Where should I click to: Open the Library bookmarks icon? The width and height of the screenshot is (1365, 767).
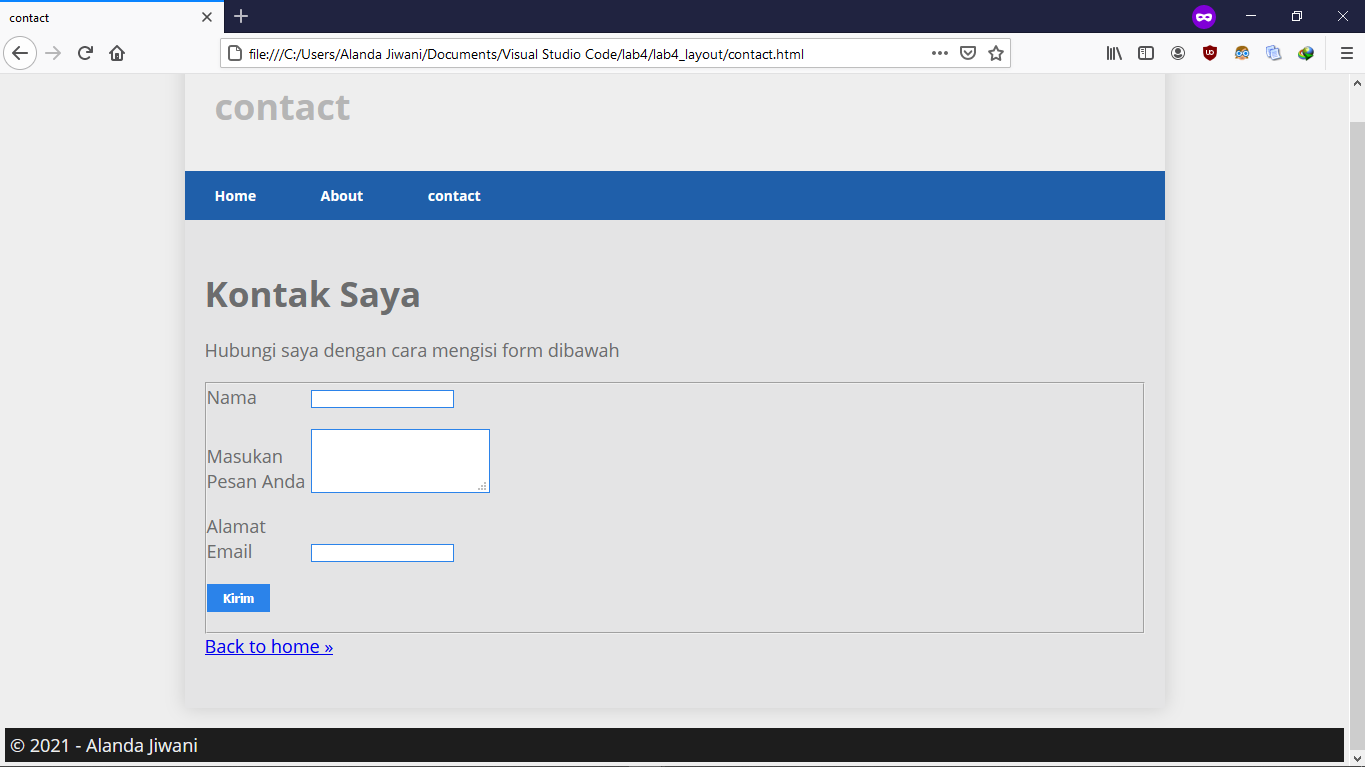(1114, 53)
